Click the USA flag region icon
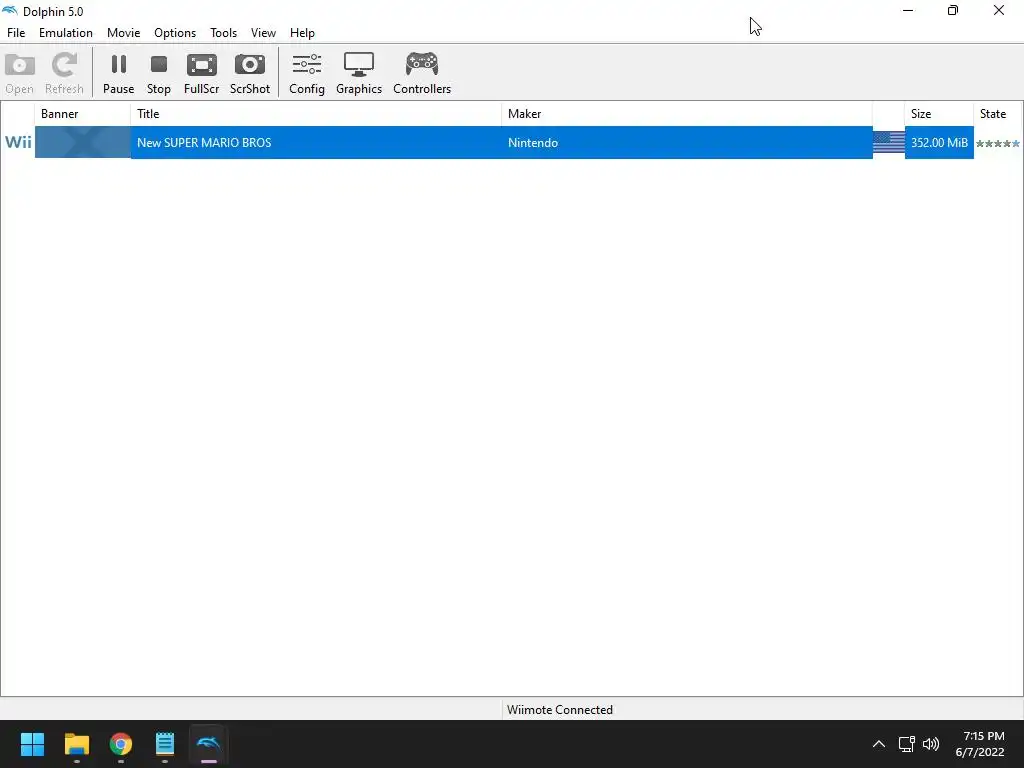The width and height of the screenshot is (1024, 768). click(889, 142)
